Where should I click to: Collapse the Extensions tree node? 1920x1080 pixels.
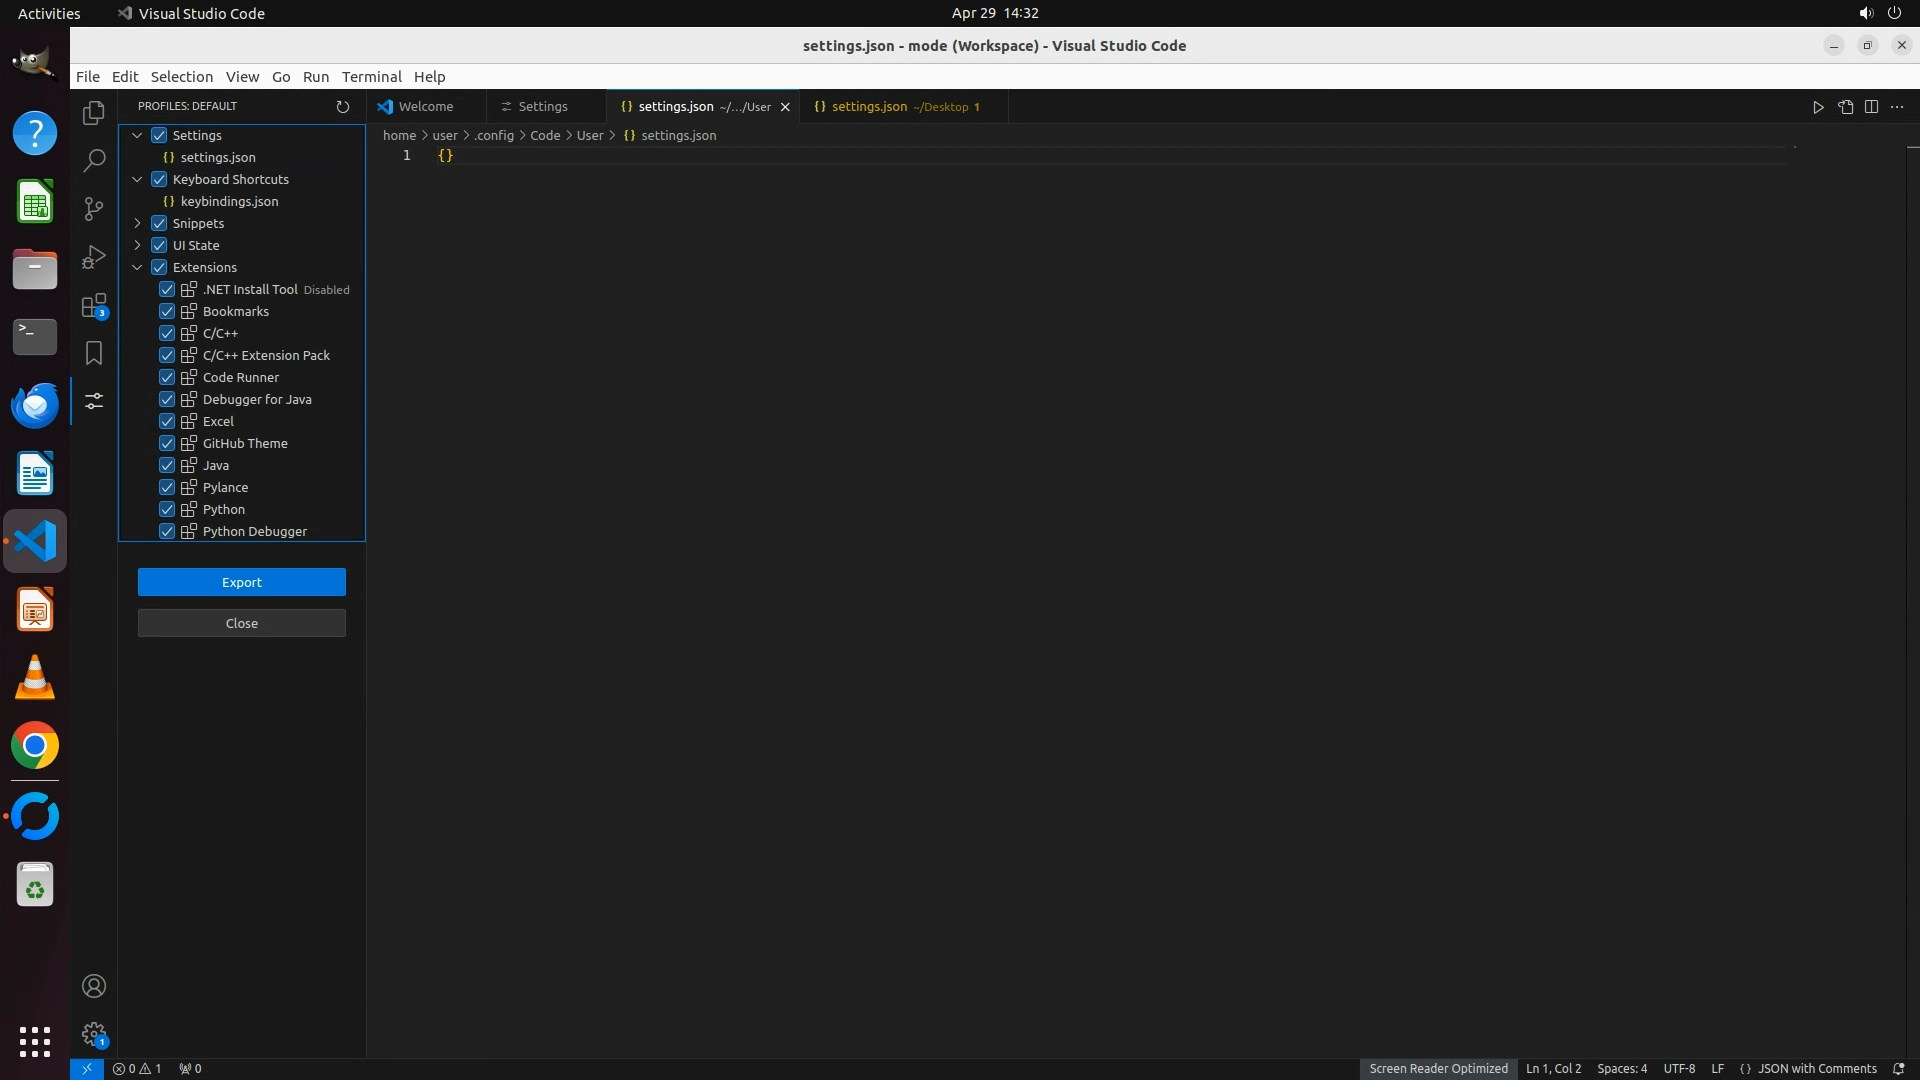(x=138, y=267)
